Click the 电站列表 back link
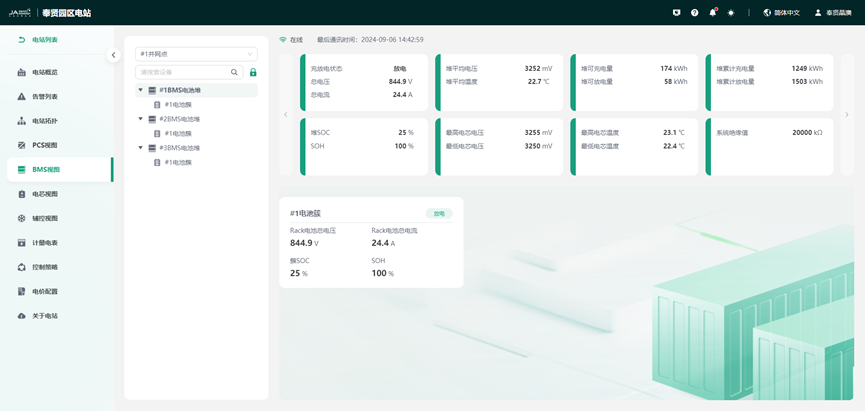Viewport: 865px width, 411px height. tap(38, 40)
